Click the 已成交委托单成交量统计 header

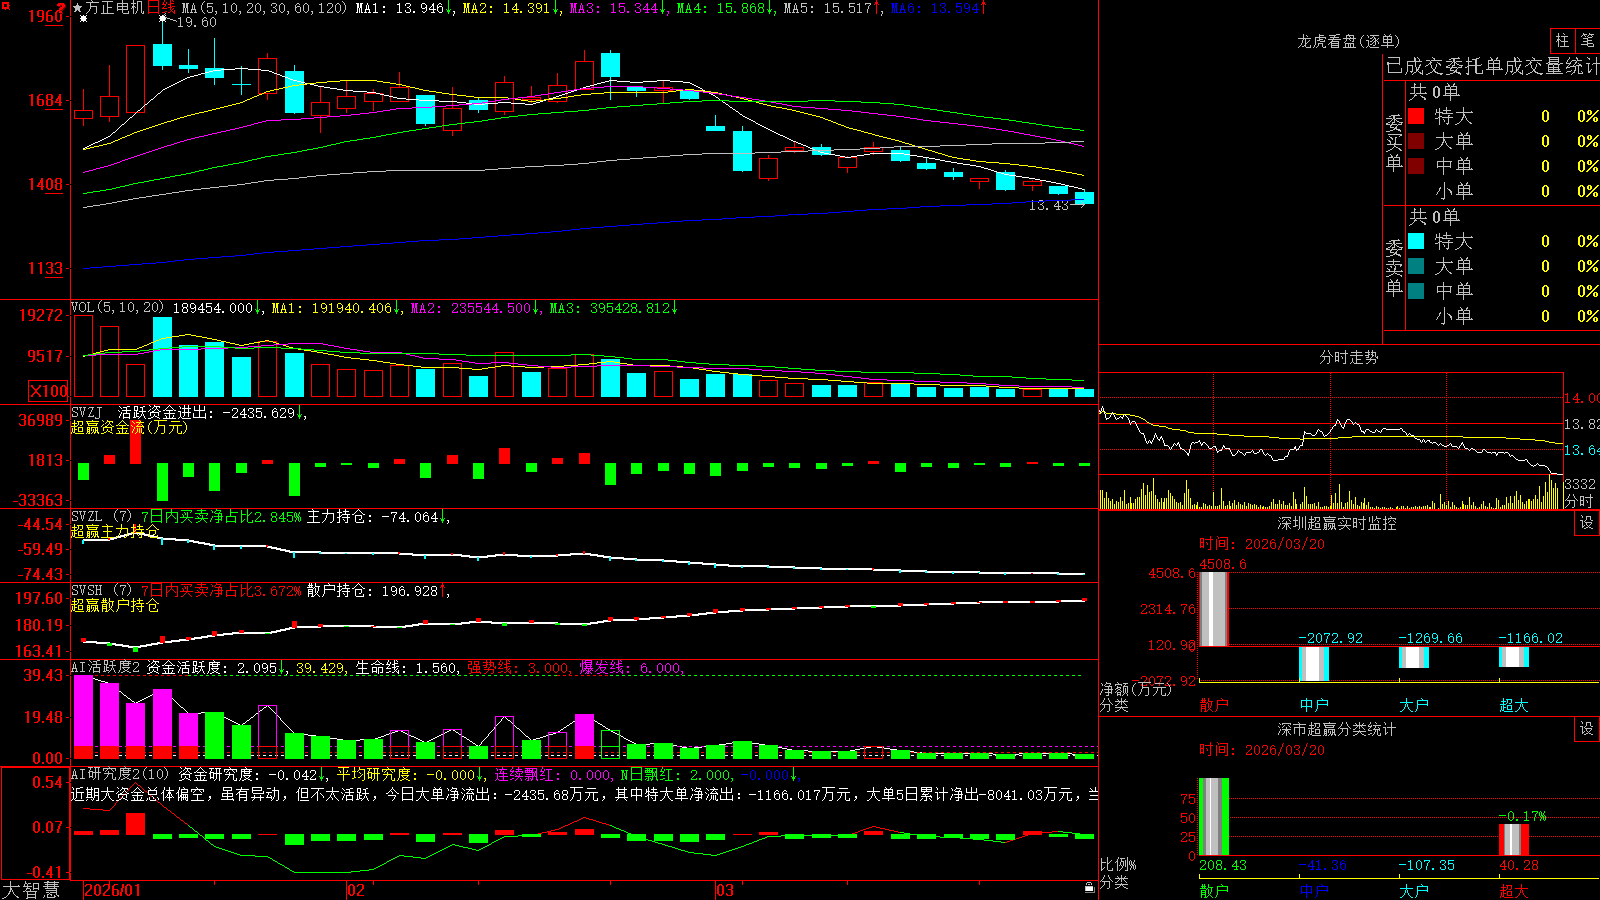point(1492,66)
